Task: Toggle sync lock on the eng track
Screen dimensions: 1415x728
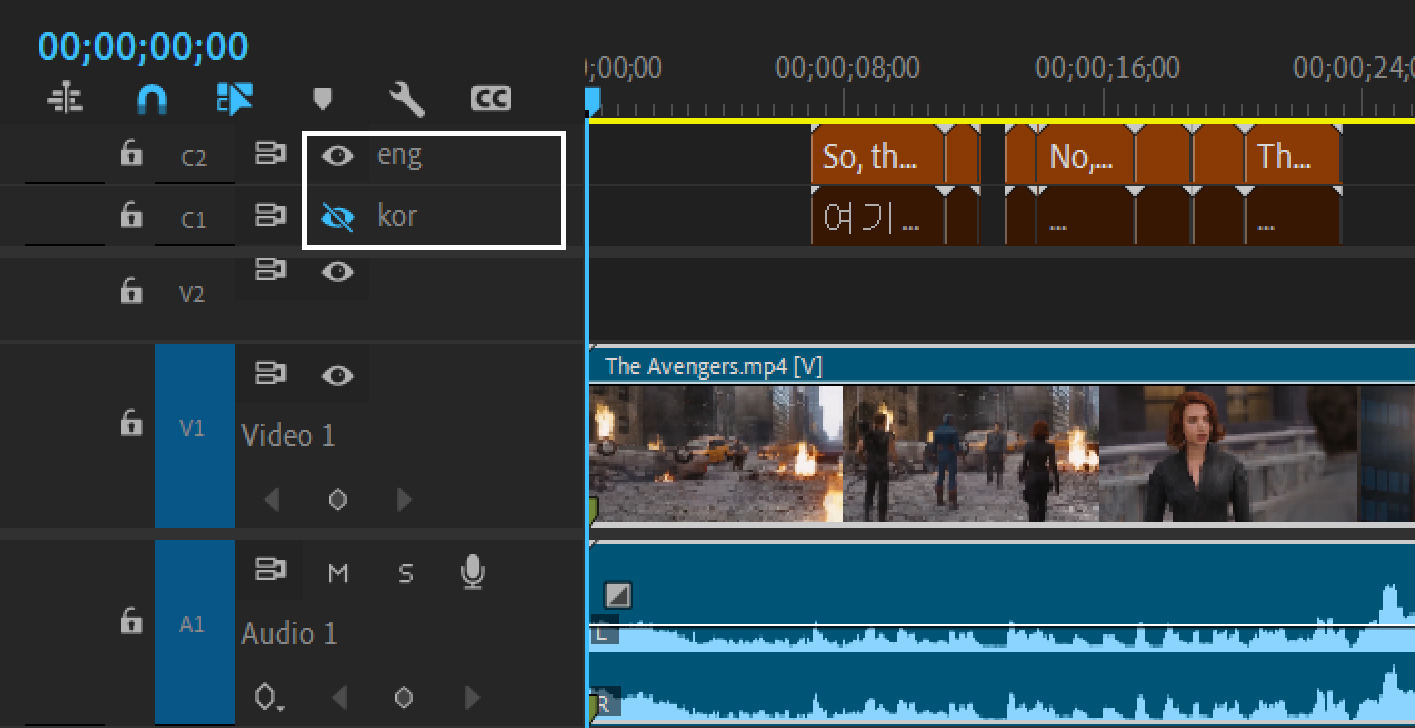Action: pyautogui.click(x=269, y=154)
